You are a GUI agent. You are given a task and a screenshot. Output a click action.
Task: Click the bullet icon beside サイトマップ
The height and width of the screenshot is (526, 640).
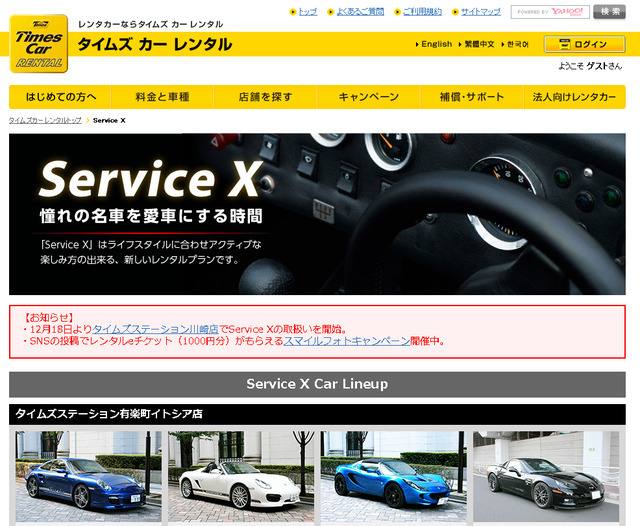(455, 12)
